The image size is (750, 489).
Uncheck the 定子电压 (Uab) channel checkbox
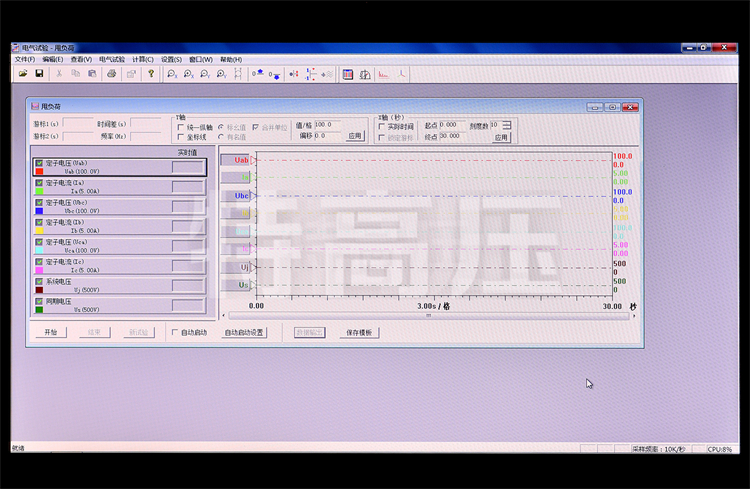point(39,163)
